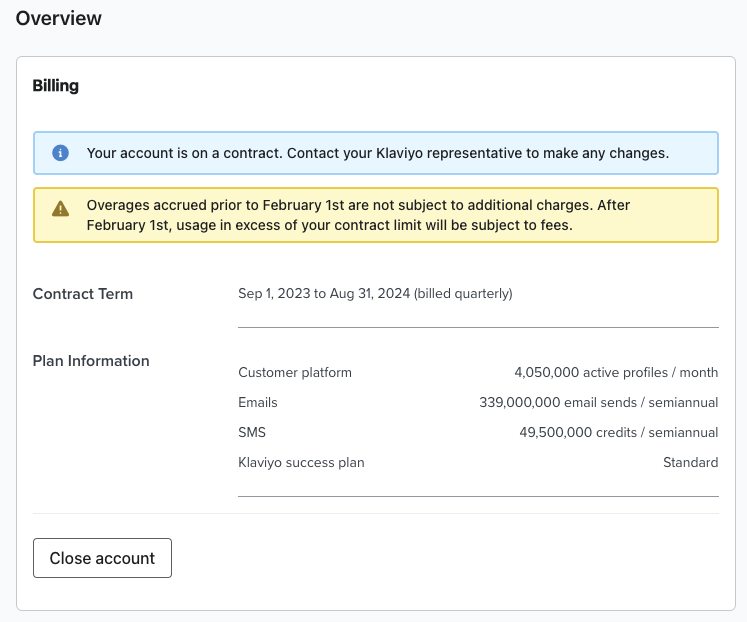The height and width of the screenshot is (622, 747).
Task: Click the billed quarterly note
Action: tap(463, 294)
